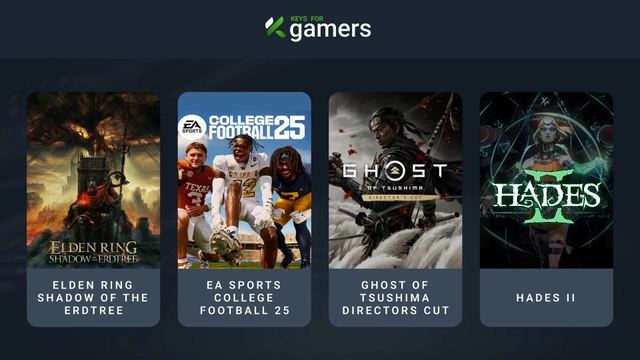
Task: Click the Elden Ring golden logo text
Action: coord(93,252)
